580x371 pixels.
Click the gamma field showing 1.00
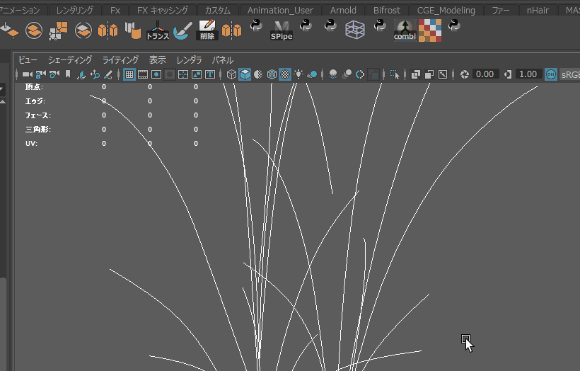528,74
